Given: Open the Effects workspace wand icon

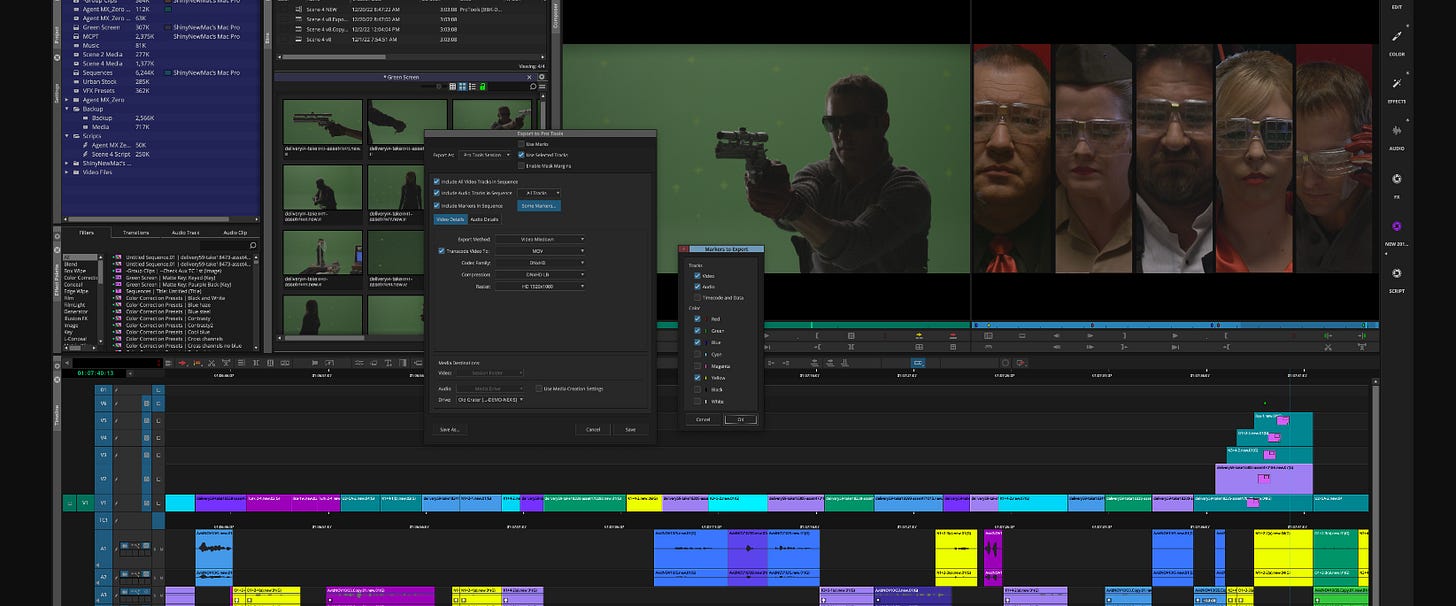Looking at the screenshot, I should [1397, 82].
